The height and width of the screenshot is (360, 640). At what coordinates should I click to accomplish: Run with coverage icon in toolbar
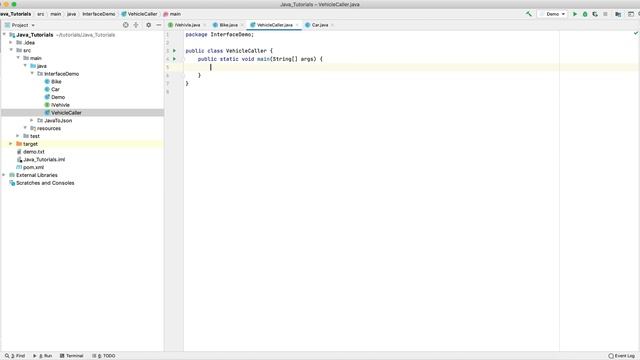[595, 14]
